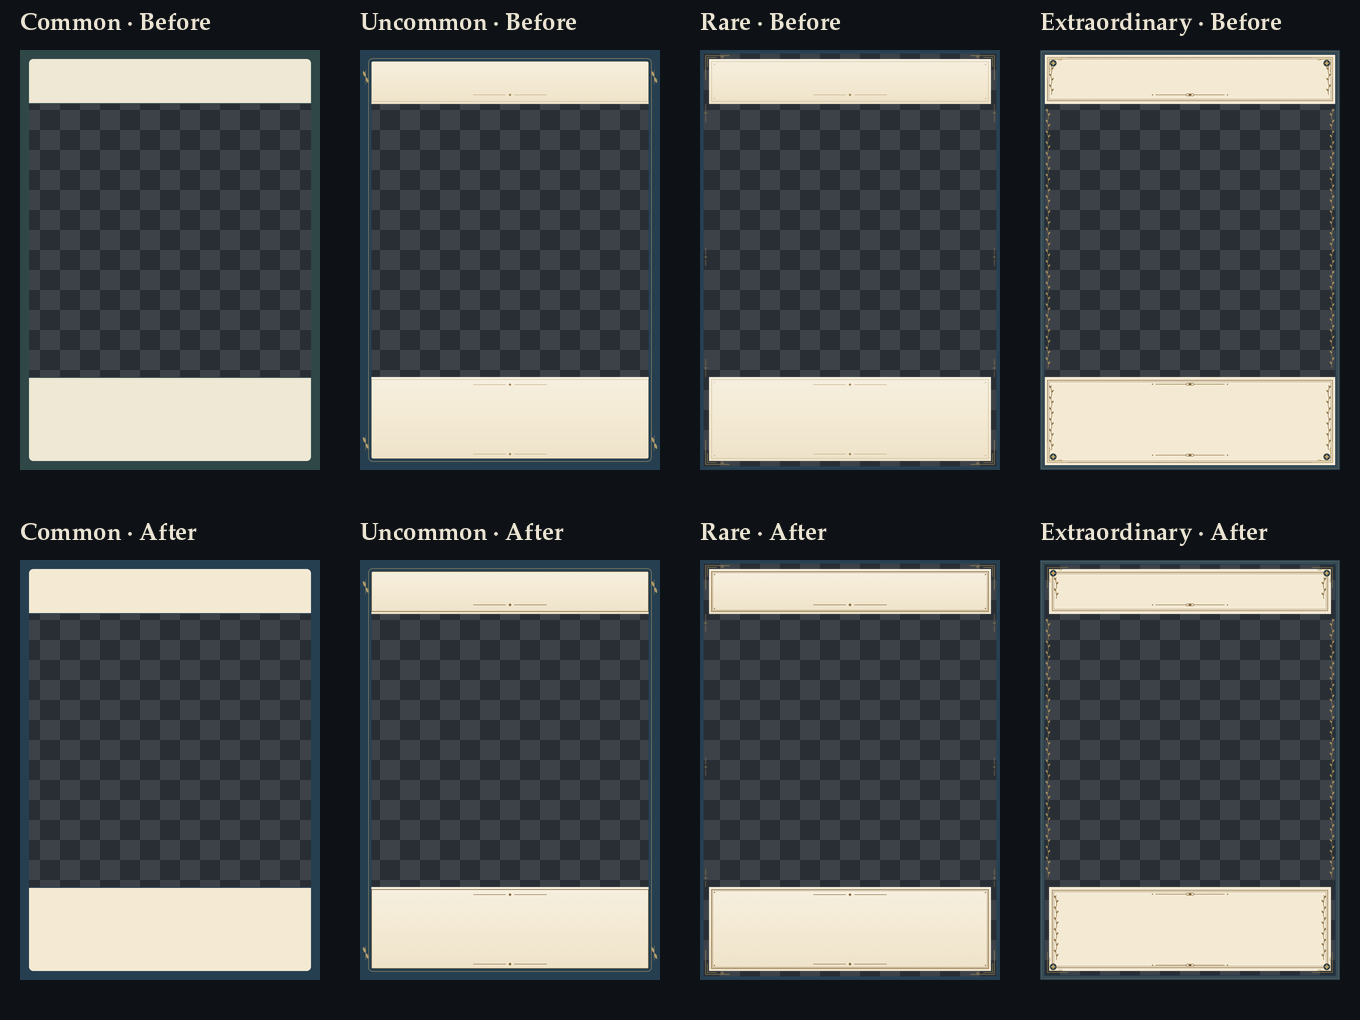
Task: Click the 'Common · Before' heading
Action: pos(115,22)
